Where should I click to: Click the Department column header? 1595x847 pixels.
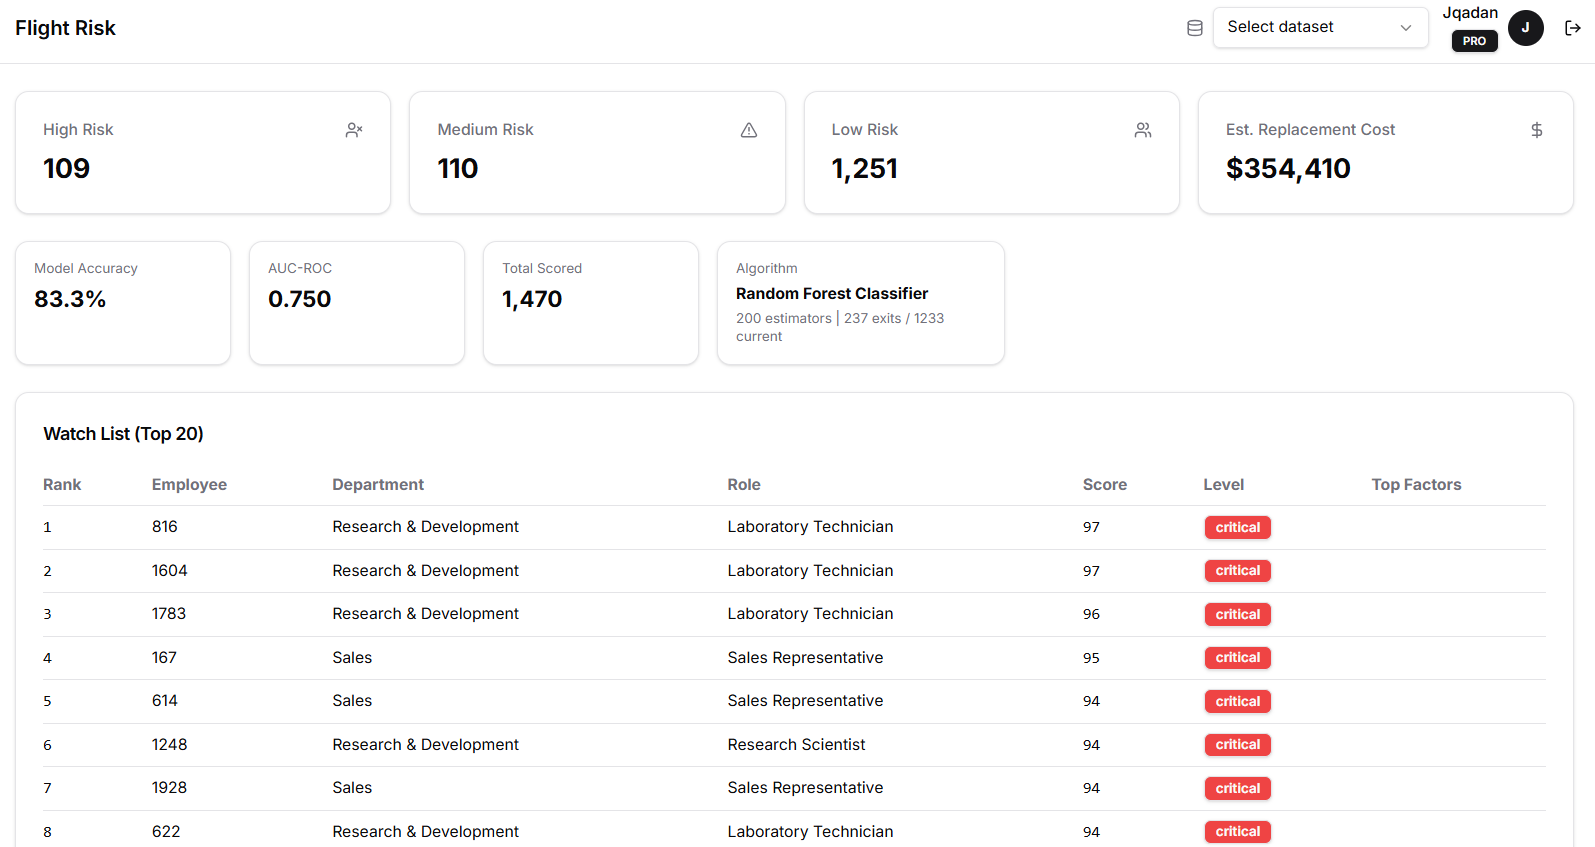pyautogui.click(x=378, y=484)
